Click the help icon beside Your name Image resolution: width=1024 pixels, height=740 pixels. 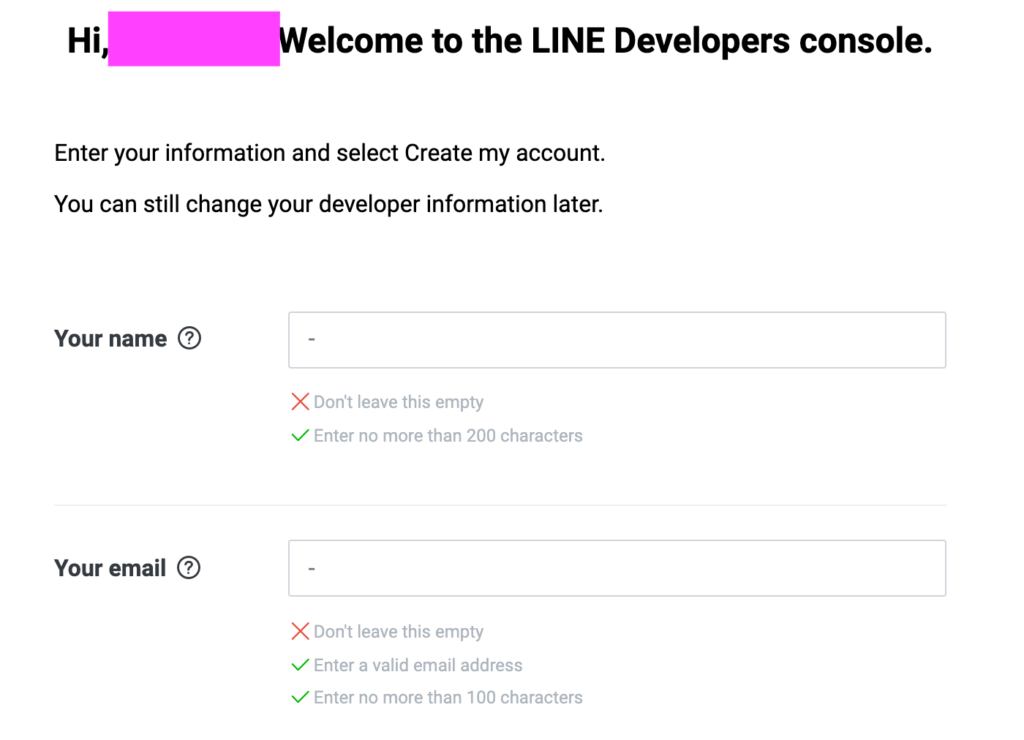click(189, 338)
